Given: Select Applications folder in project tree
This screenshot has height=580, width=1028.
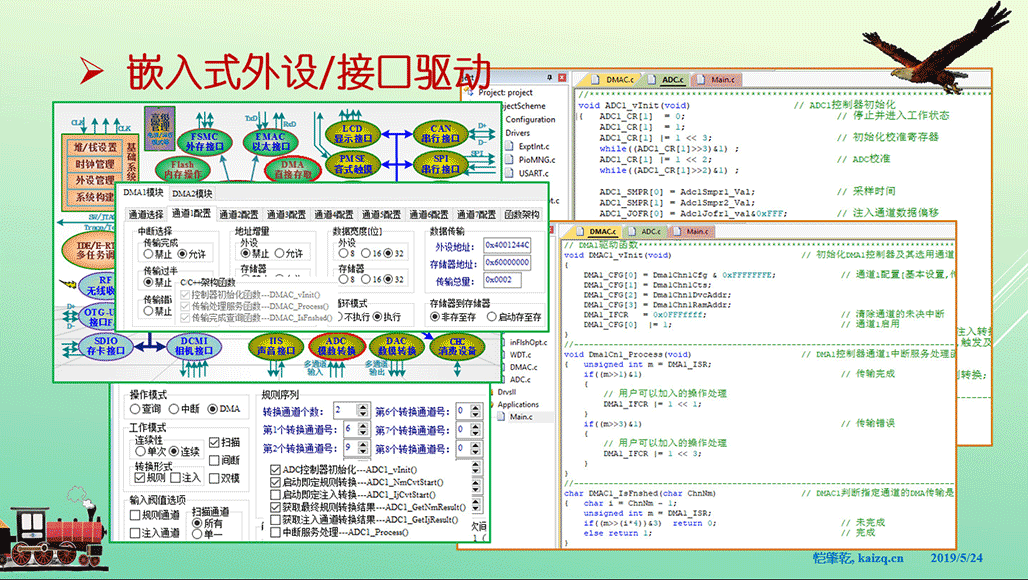Looking at the screenshot, I should tap(518, 404).
